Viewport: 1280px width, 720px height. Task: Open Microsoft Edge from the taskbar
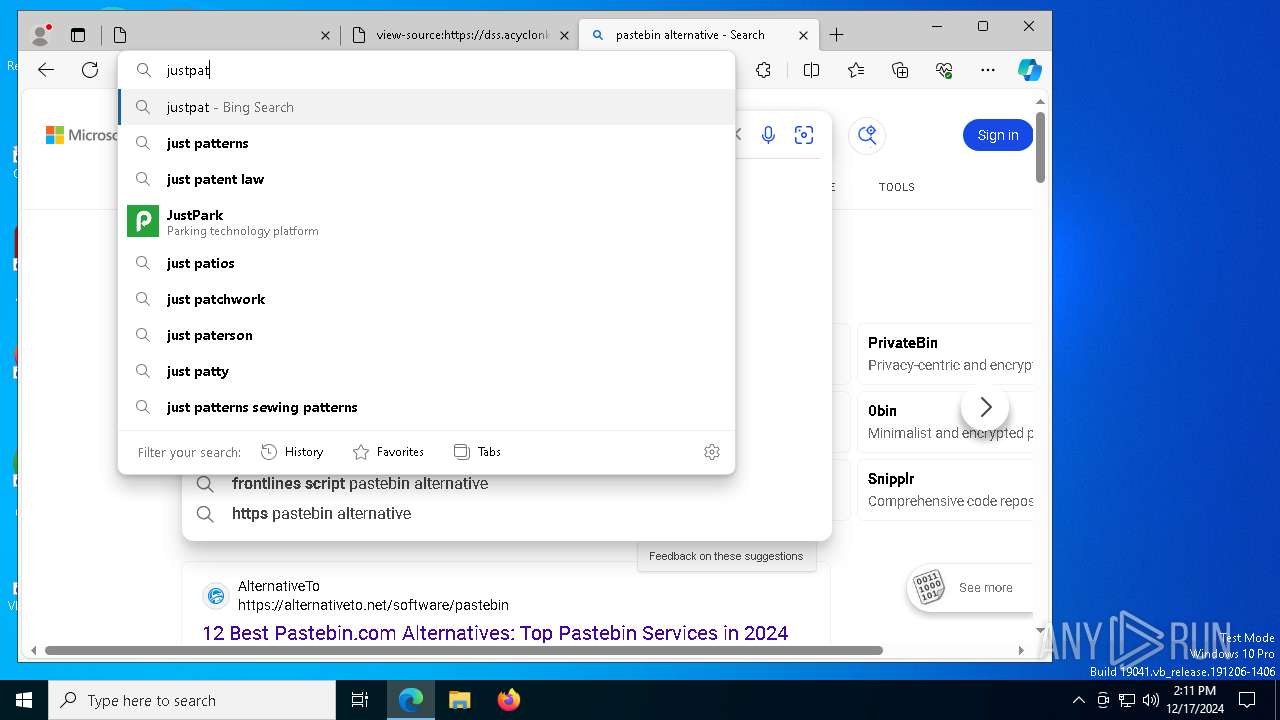pyautogui.click(x=411, y=700)
